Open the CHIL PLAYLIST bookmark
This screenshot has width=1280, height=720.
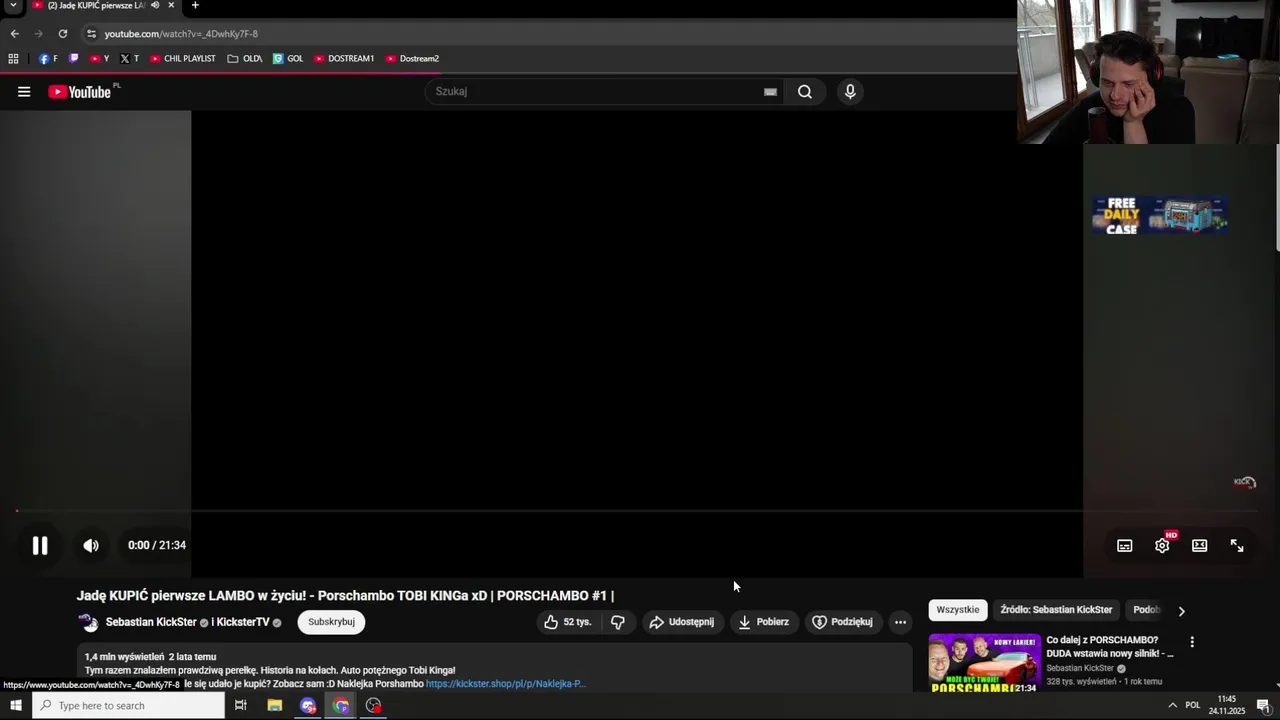tap(182, 59)
